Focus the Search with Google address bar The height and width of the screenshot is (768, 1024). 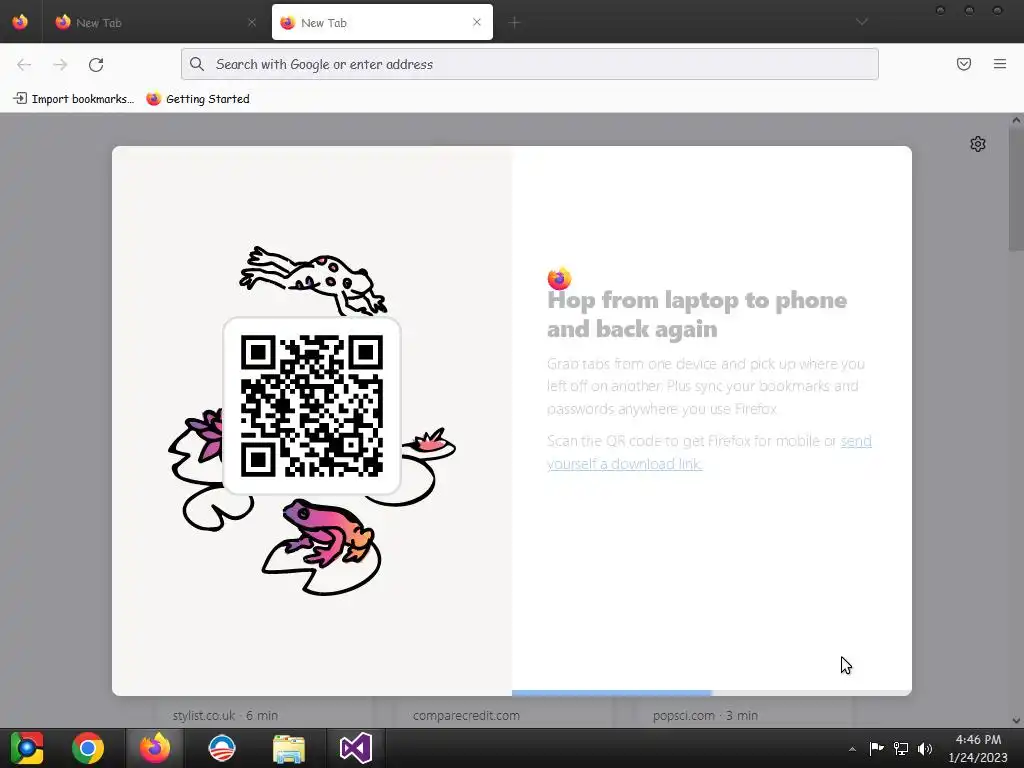(x=530, y=64)
